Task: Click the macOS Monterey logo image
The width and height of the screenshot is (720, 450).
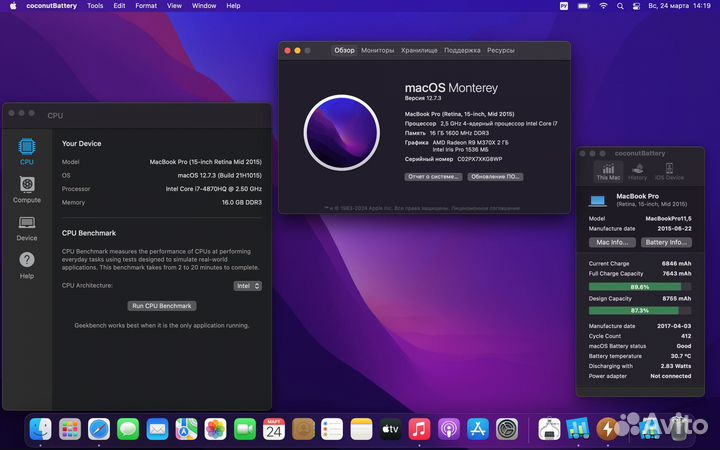Action: coord(342,133)
